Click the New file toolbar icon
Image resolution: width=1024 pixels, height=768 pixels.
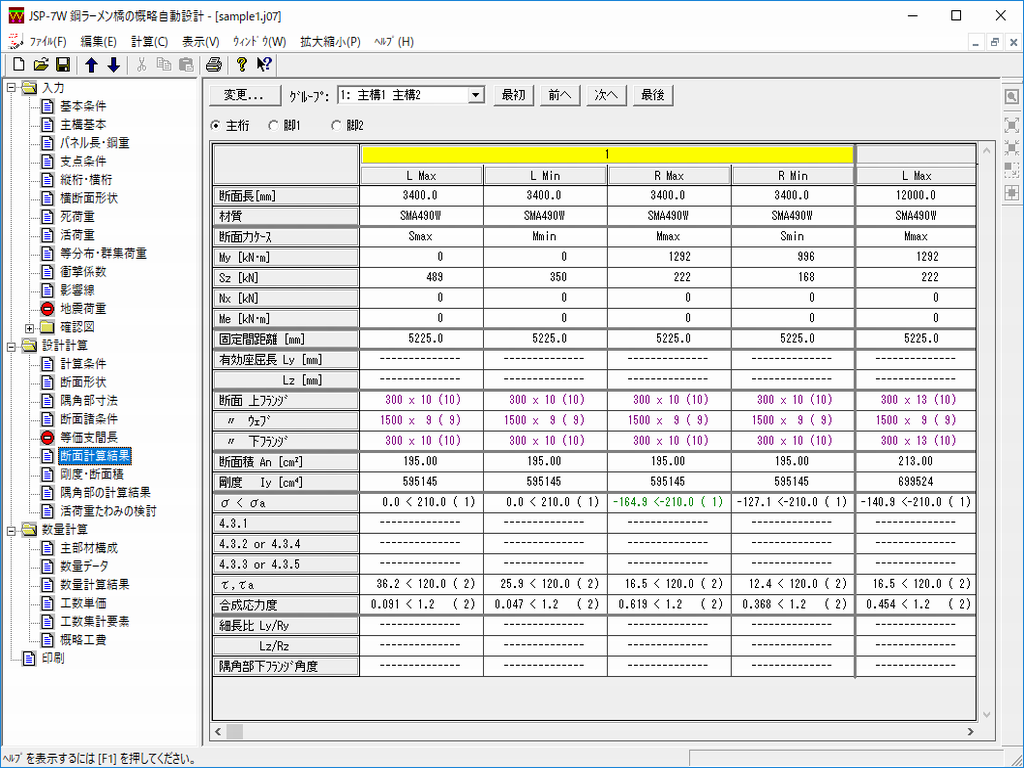point(18,65)
